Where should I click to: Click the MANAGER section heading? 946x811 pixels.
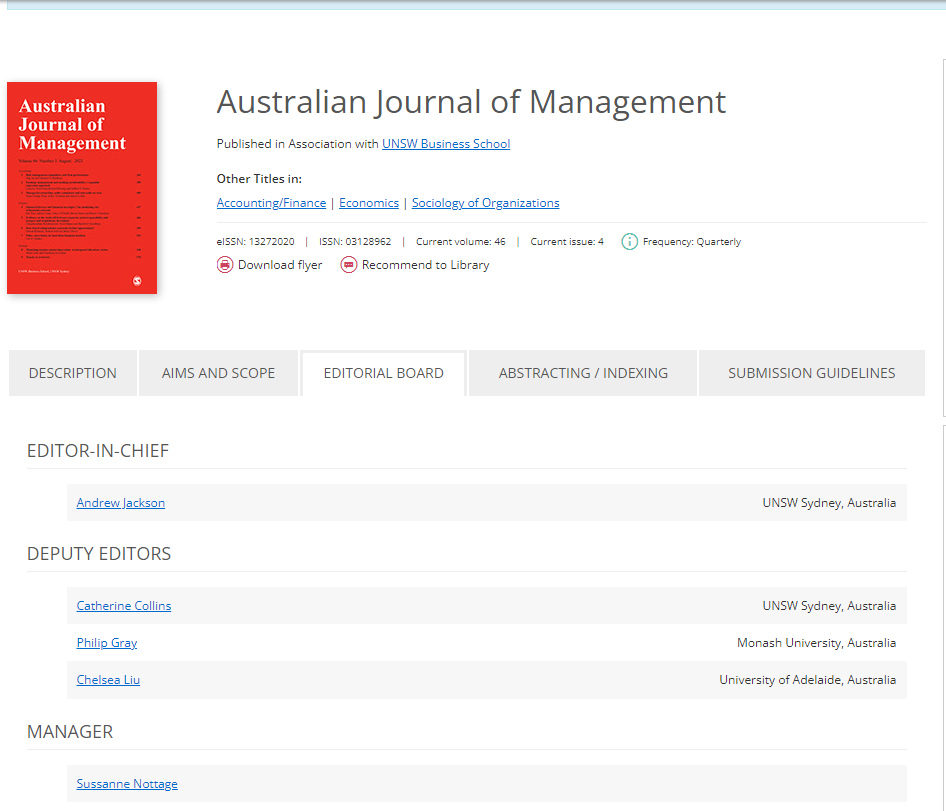click(x=70, y=731)
